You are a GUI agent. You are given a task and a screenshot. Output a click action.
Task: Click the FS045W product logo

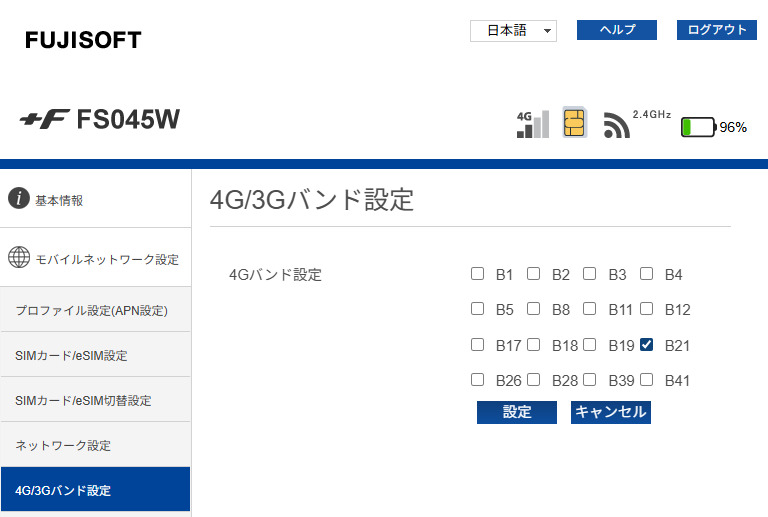(100, 120)
